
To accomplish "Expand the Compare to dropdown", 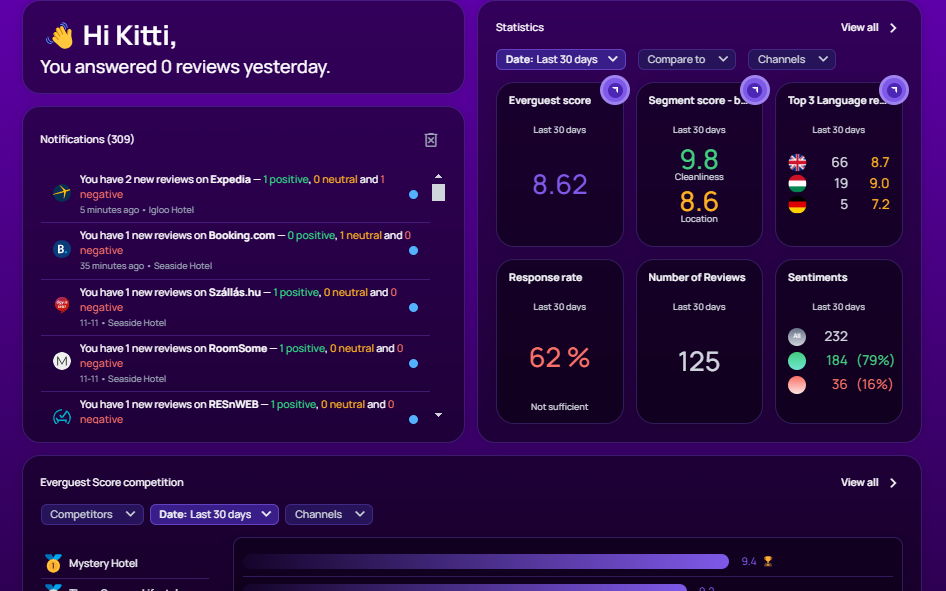I will point(687,59).
